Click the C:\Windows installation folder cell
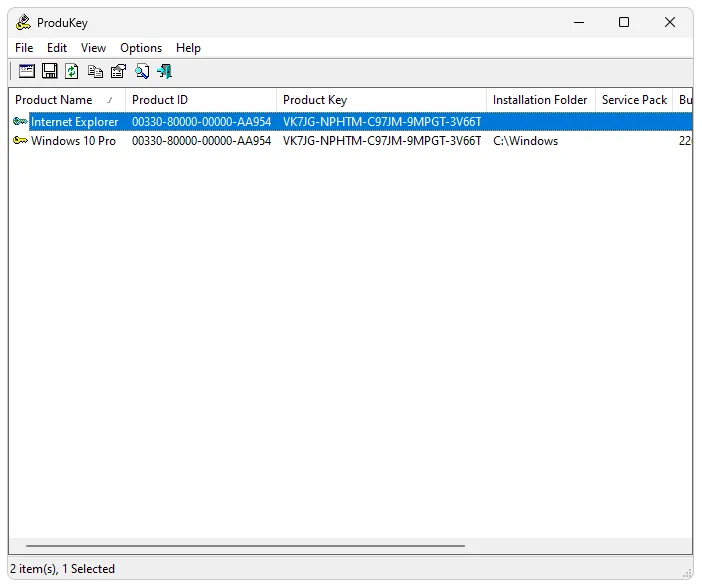This screenshot has height=588, width=702. click(x=525, y=141)
